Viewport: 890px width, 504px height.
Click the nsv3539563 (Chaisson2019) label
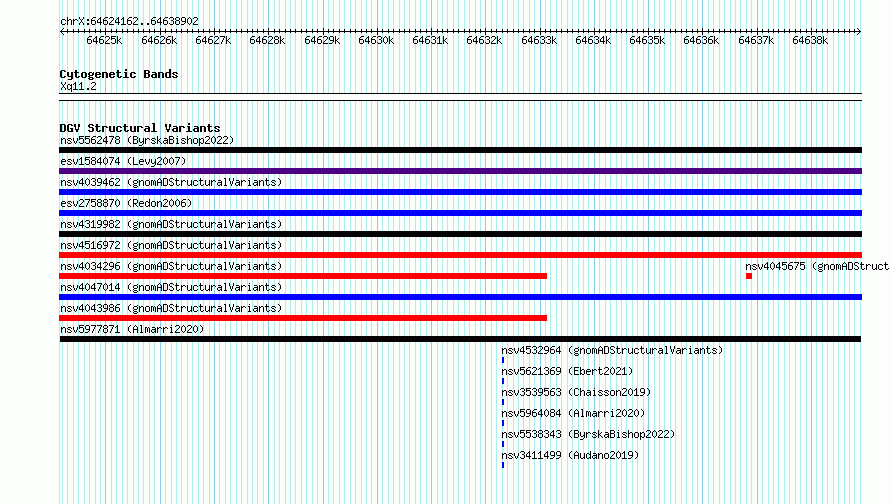(576, 392)
